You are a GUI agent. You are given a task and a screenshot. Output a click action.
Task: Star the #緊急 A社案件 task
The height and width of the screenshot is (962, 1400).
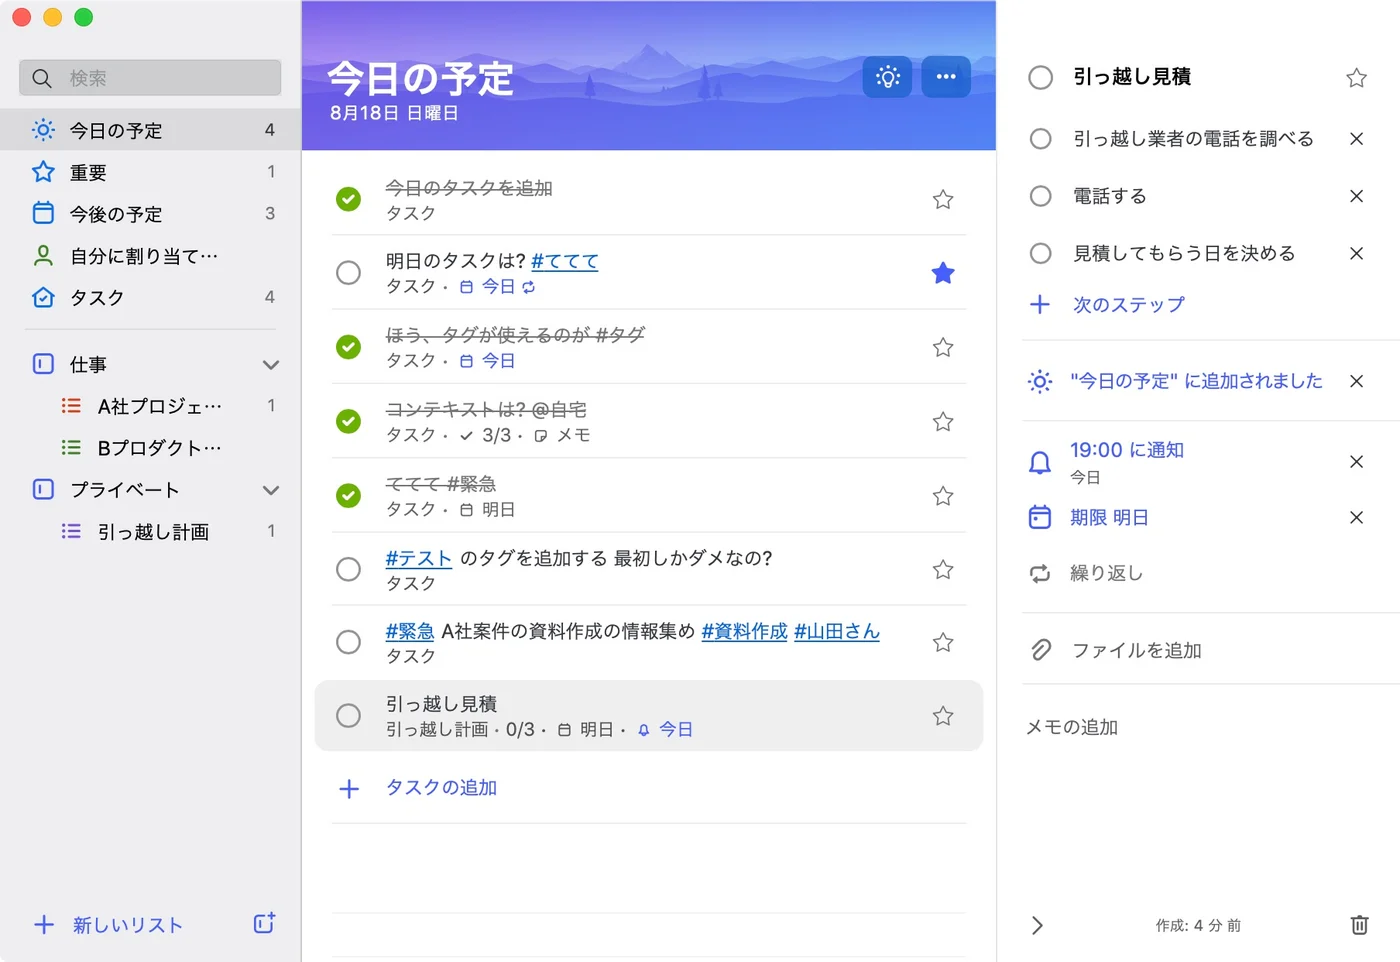[943, 643]
